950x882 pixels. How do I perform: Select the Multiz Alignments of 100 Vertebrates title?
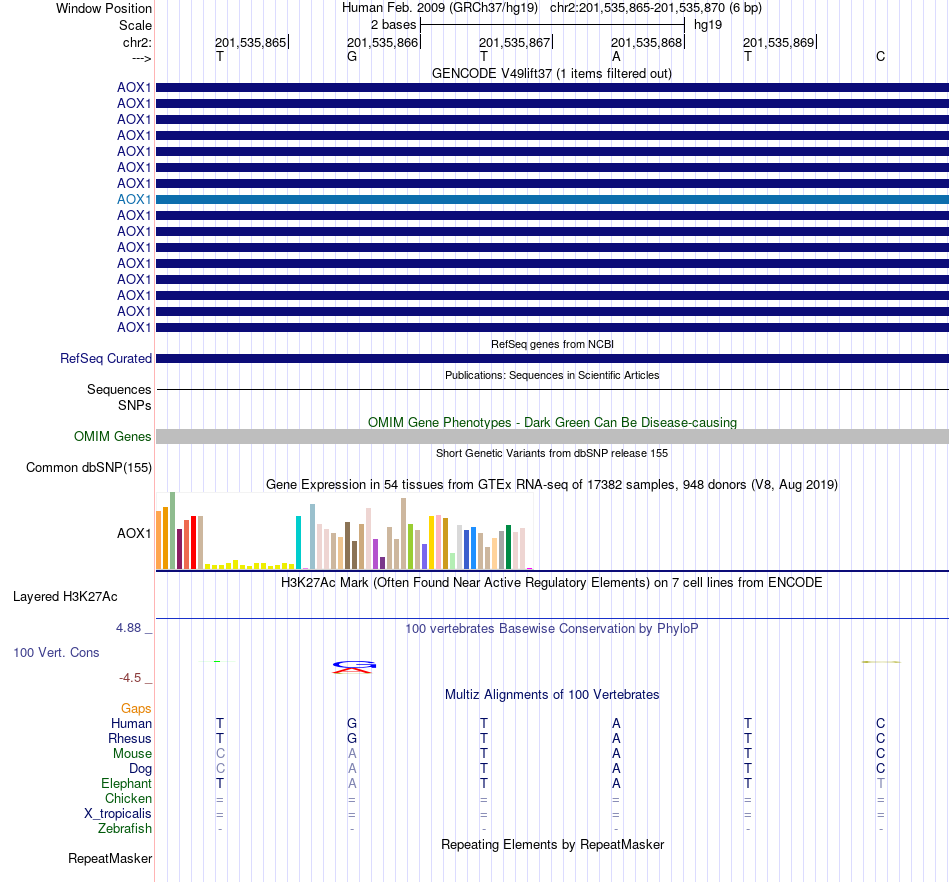552,695
